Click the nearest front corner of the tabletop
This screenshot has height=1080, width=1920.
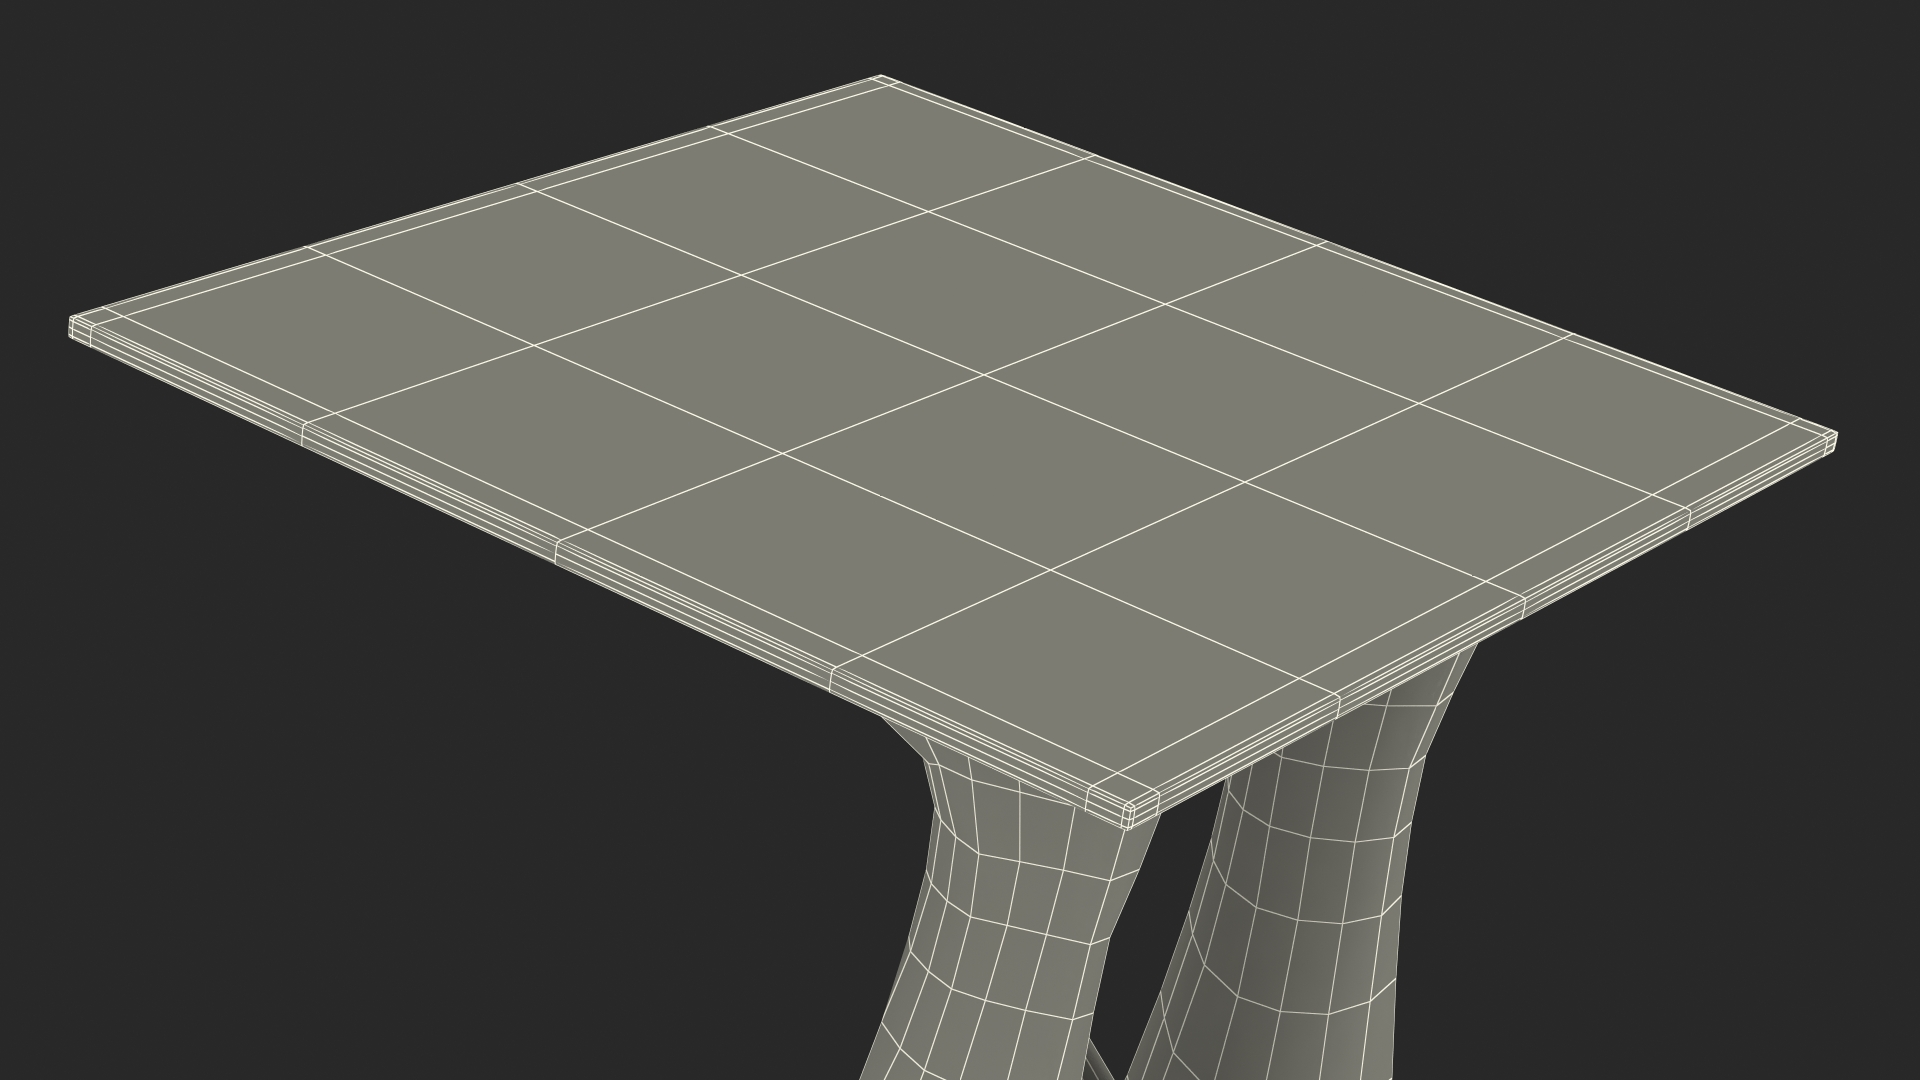click(1129, 812)
